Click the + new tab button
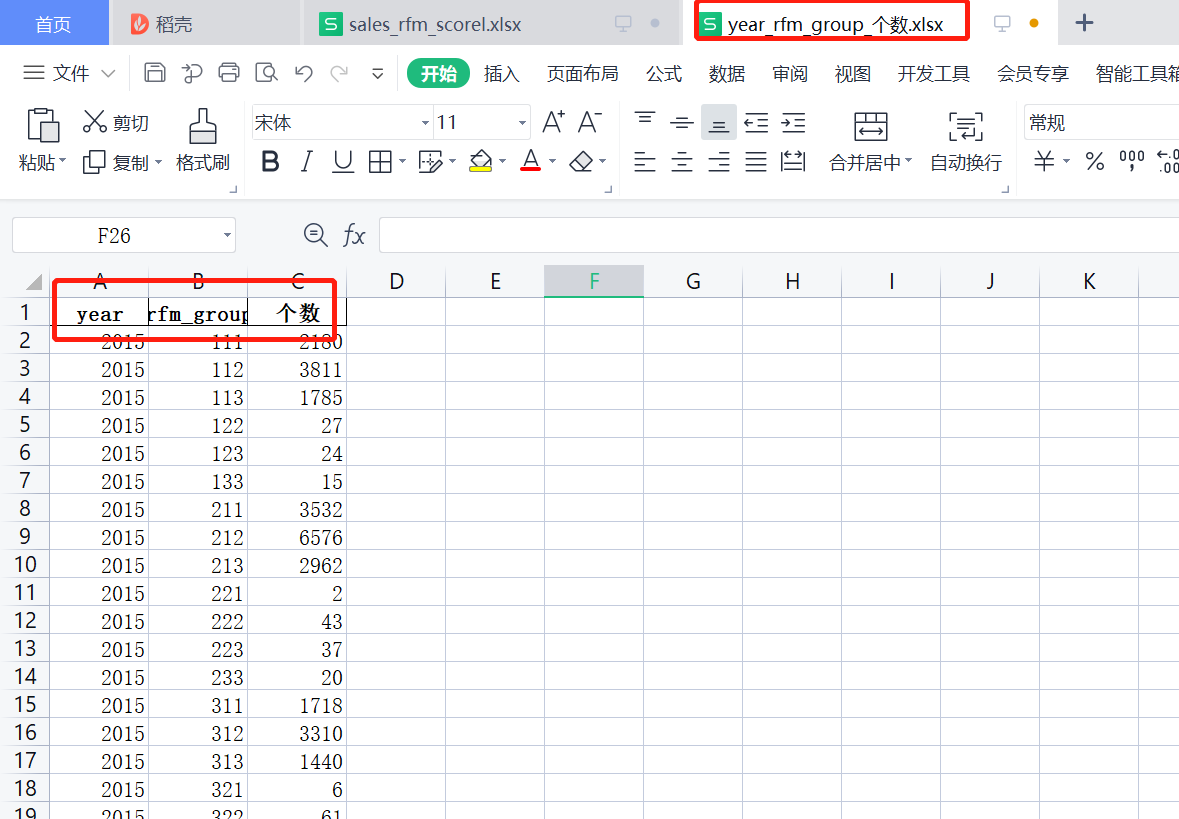1179x819 pixels. tap(1084, 23)
